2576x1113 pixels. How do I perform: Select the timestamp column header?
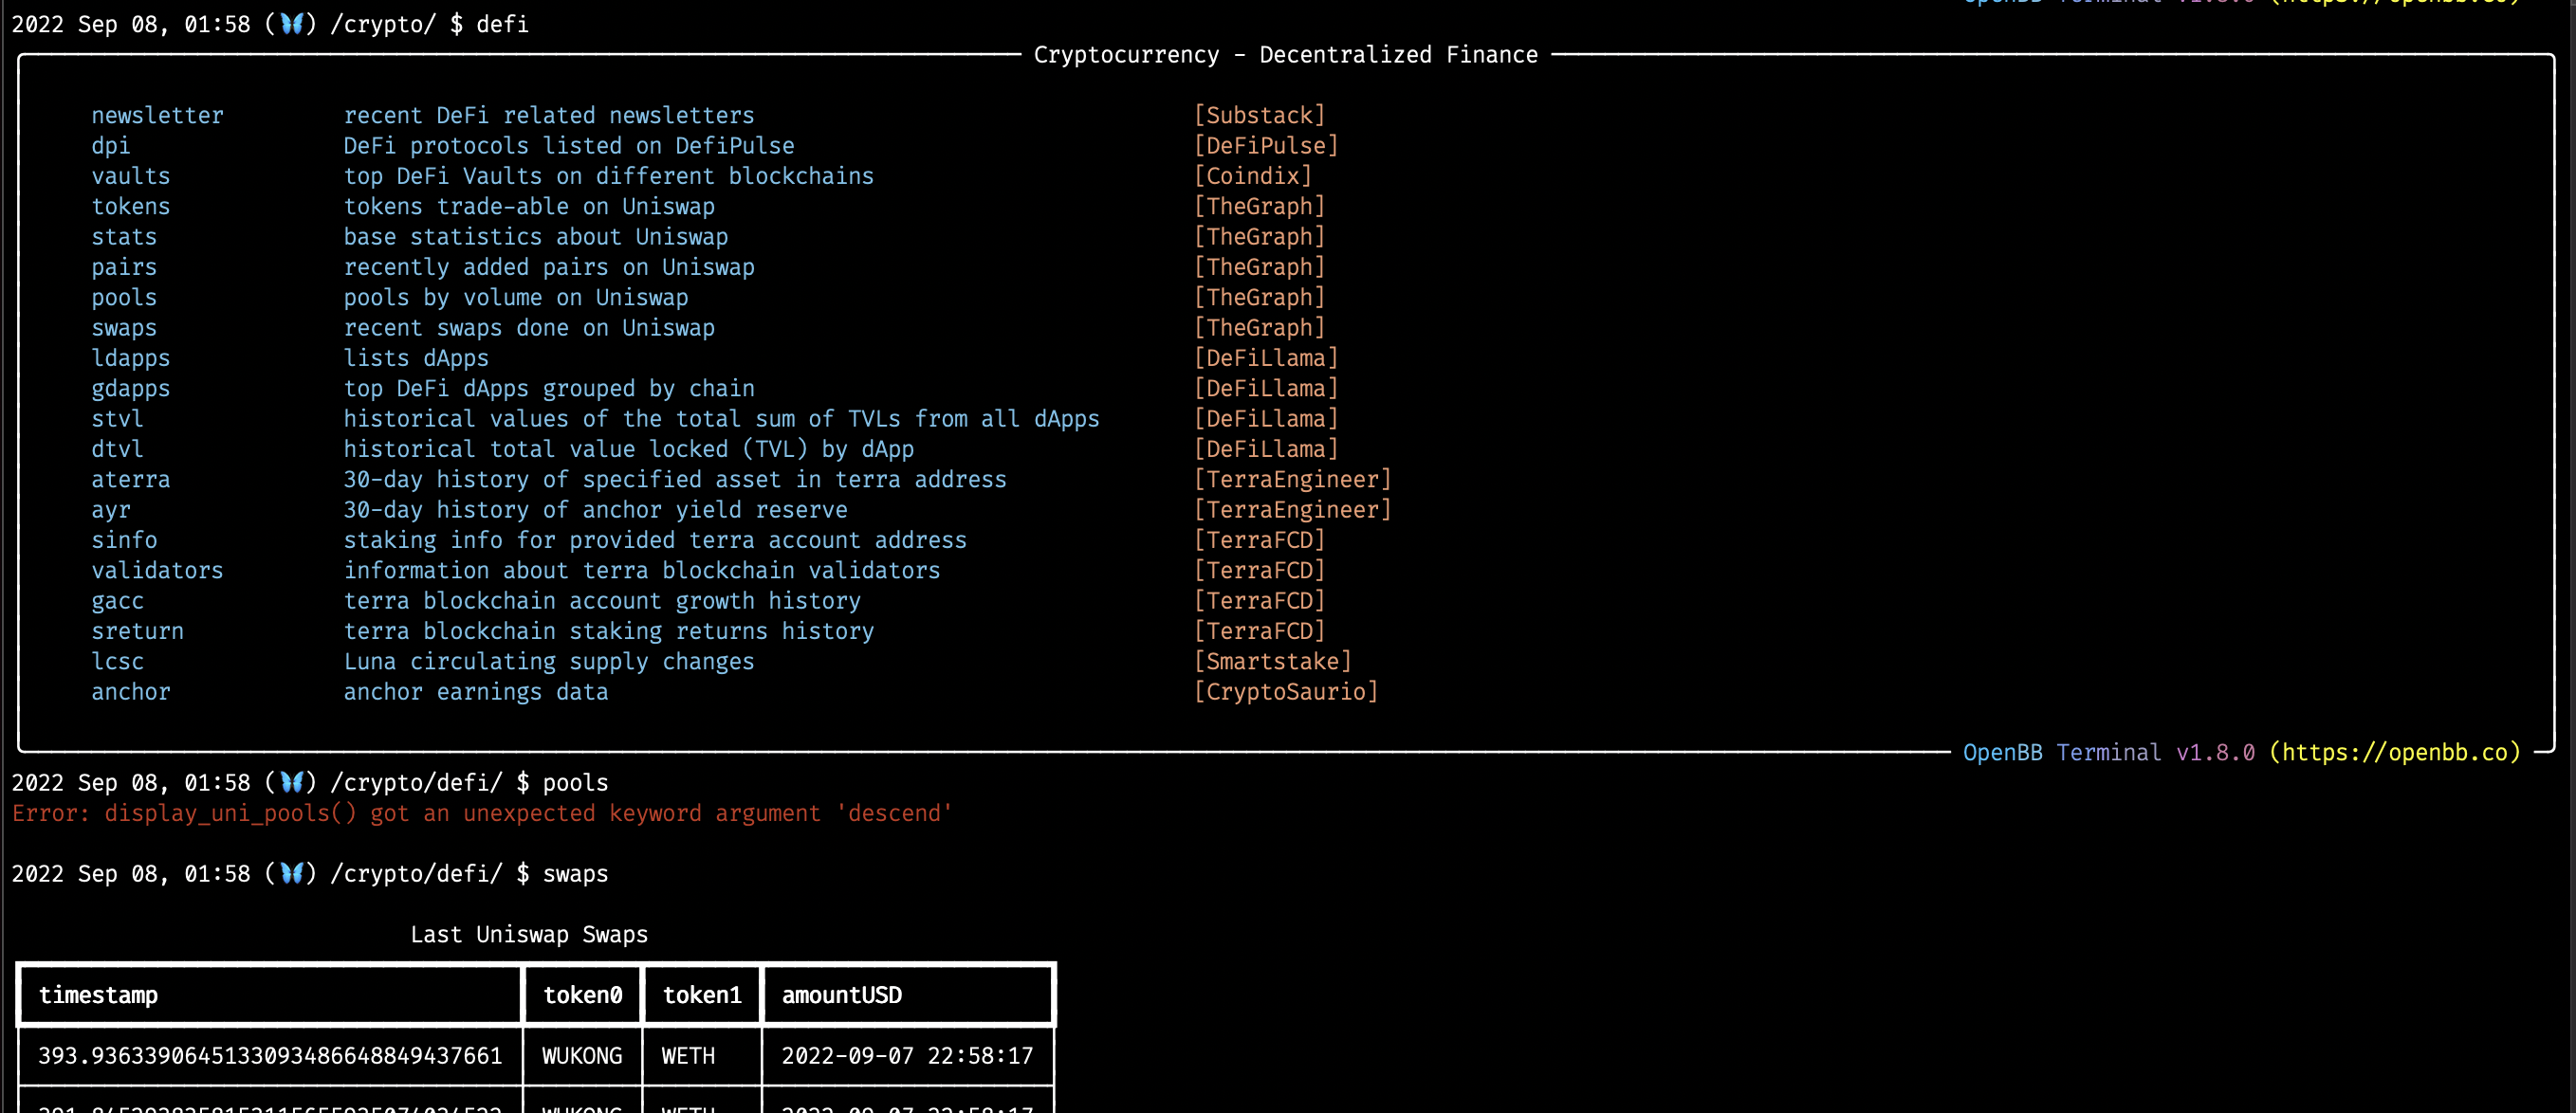pyautogui.click(x=99, y=994)
